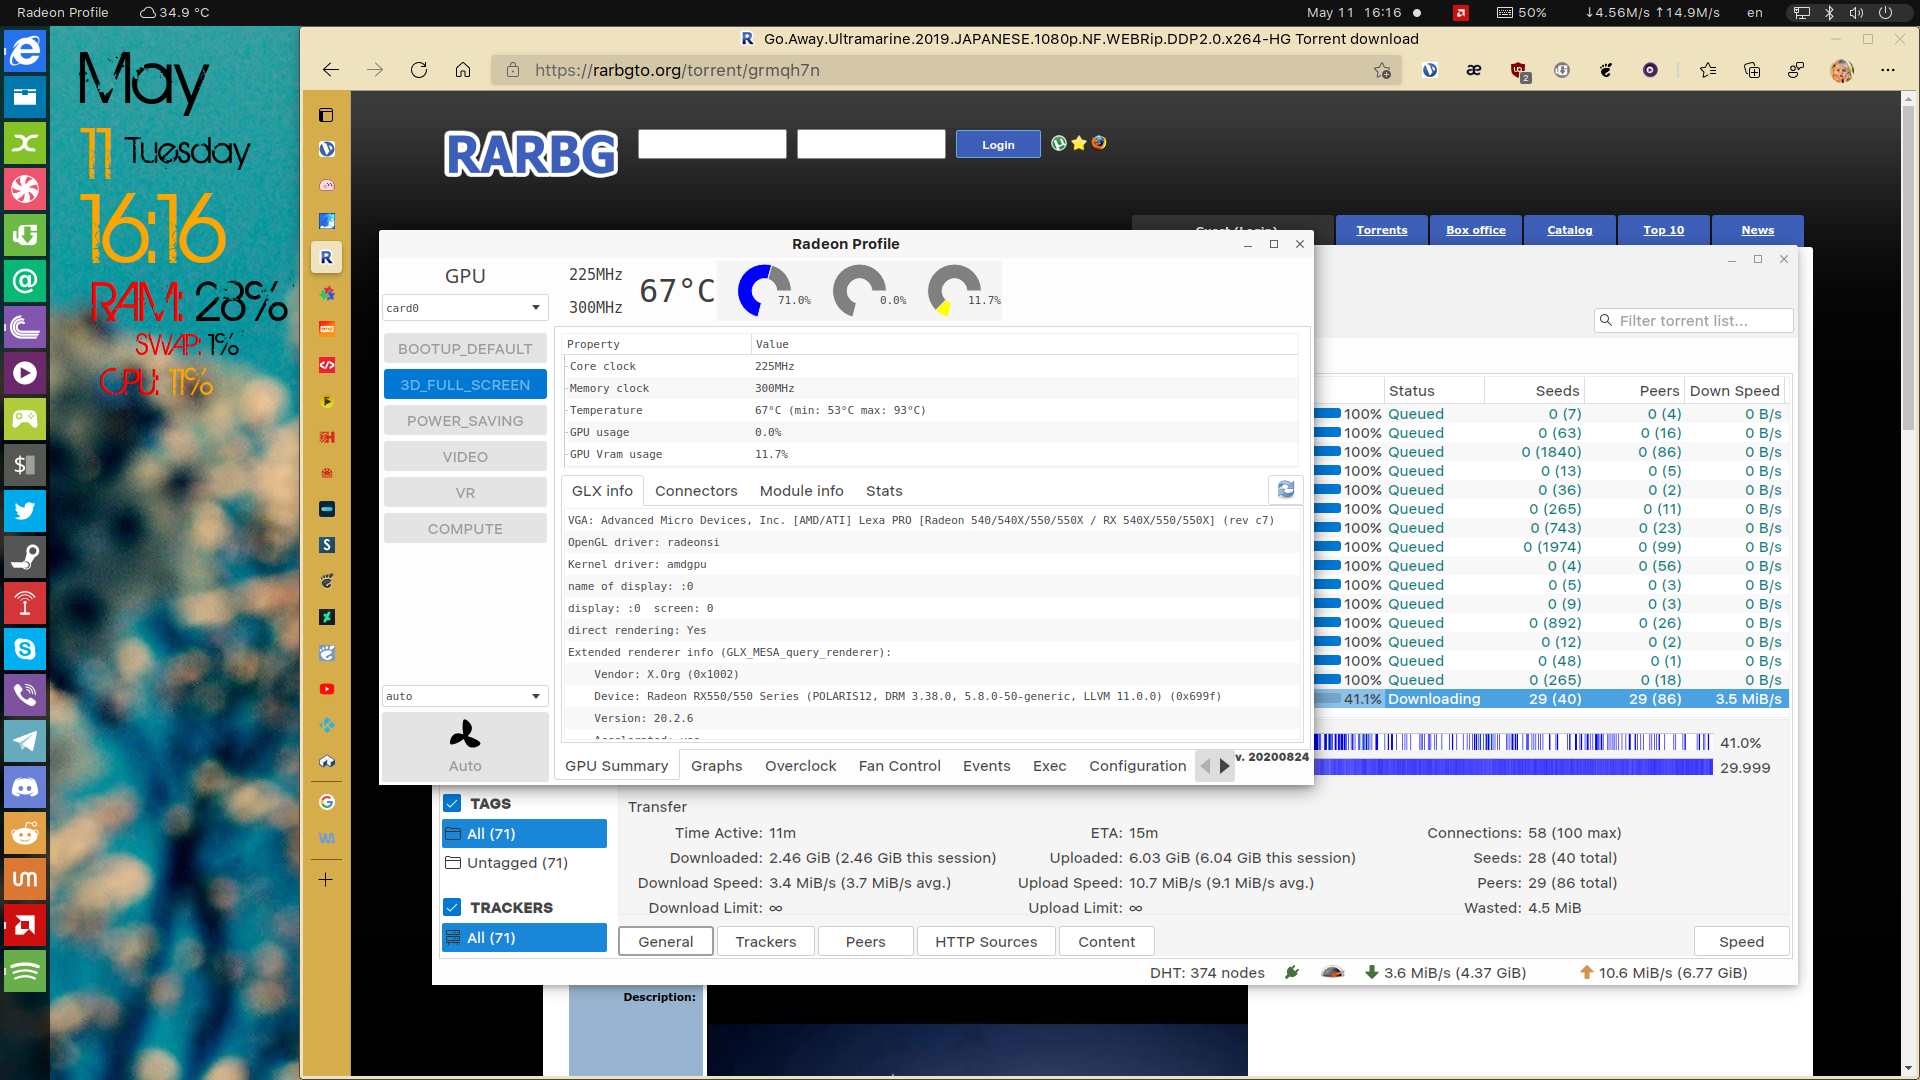1920x1080 pixels.
Task: Click the Auto fan control button
Action: pyautogui.click(x=465, y=746)
